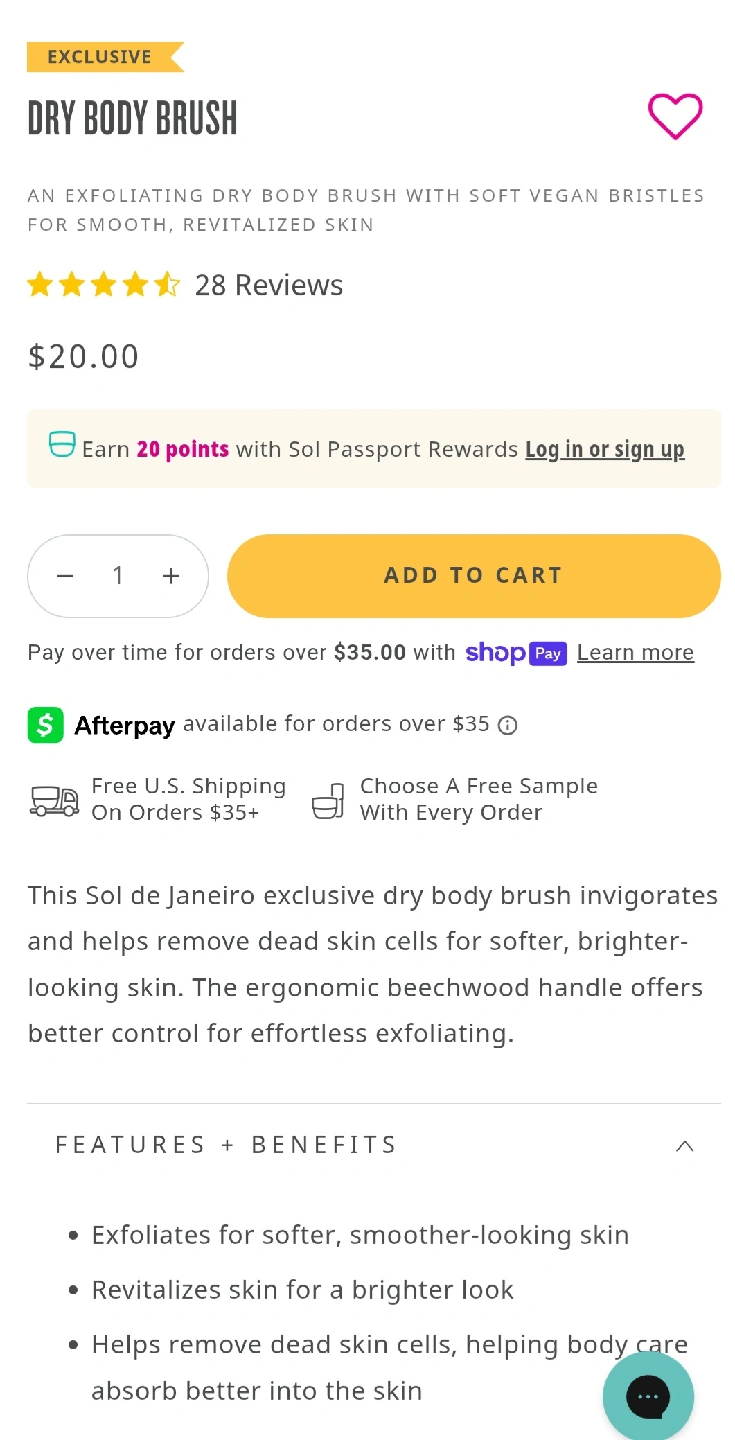Collapse the Features + Benefits section

click(x=684, y=1146)
